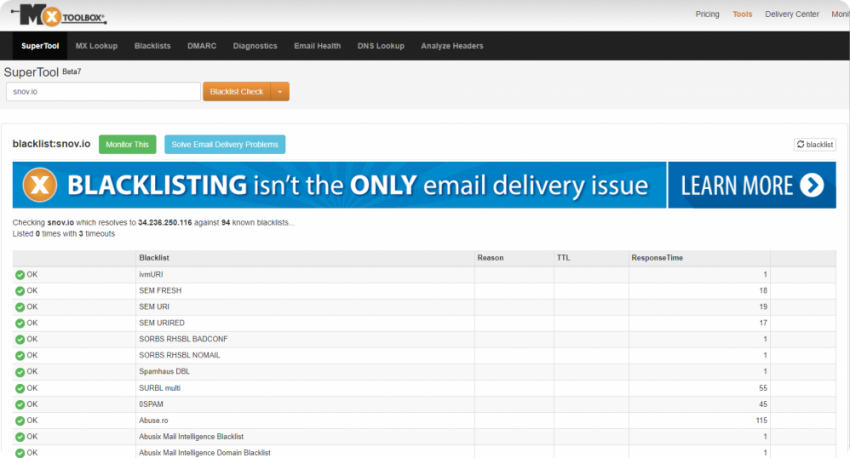Click the OK check icon for SEM URI
Viewport: 850px width, 458px height.
[20, 307]
